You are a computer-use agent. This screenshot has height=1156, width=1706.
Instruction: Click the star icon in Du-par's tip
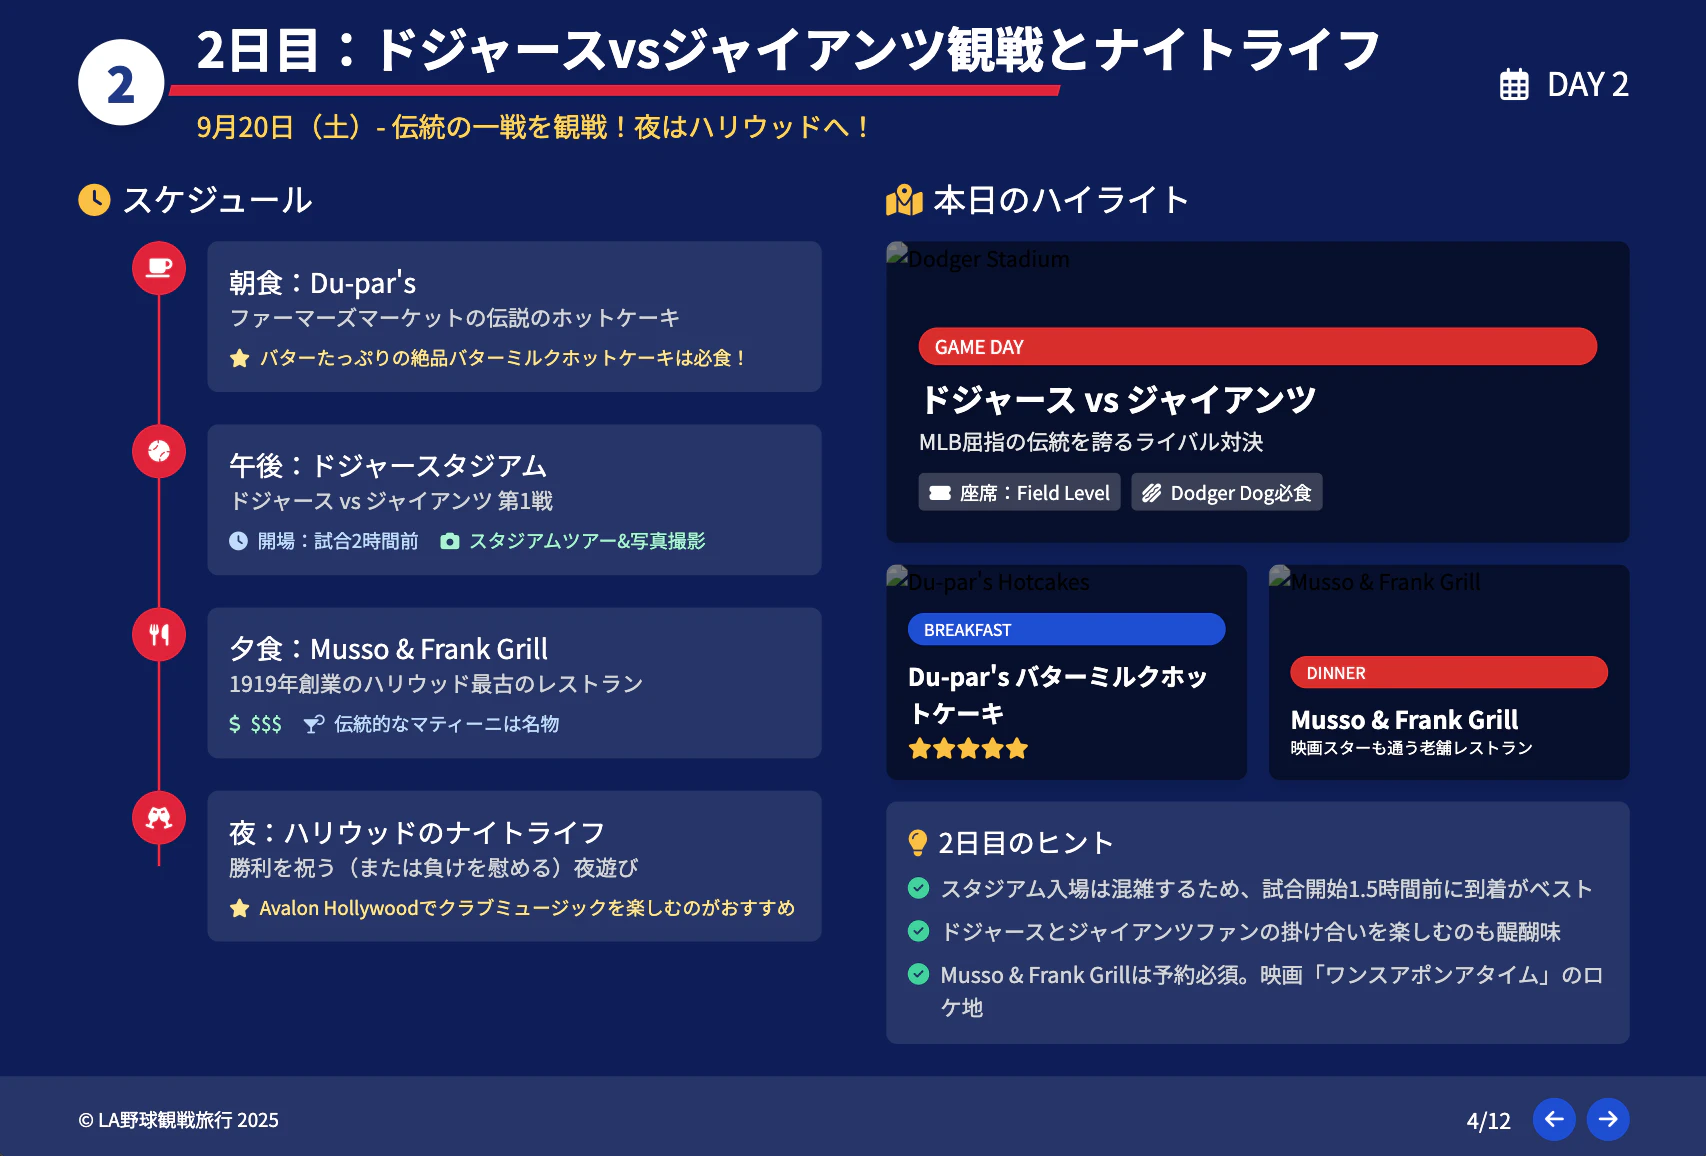(x=239, y=358)
